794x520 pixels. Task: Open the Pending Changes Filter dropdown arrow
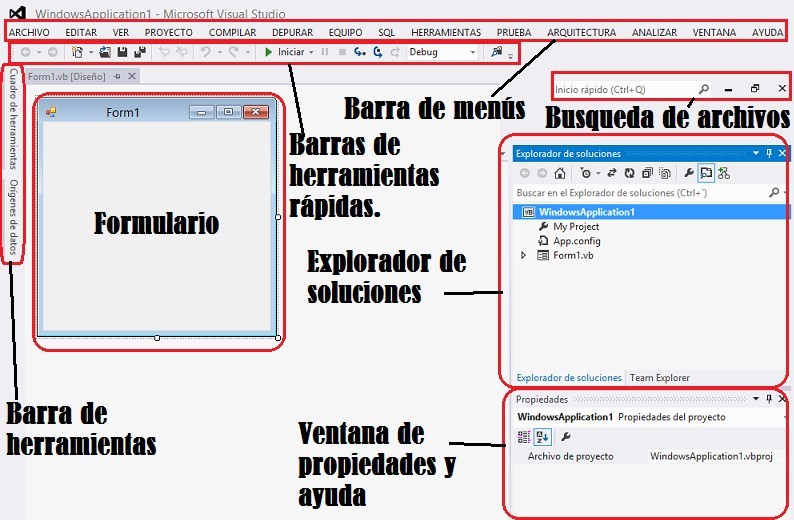598,174
